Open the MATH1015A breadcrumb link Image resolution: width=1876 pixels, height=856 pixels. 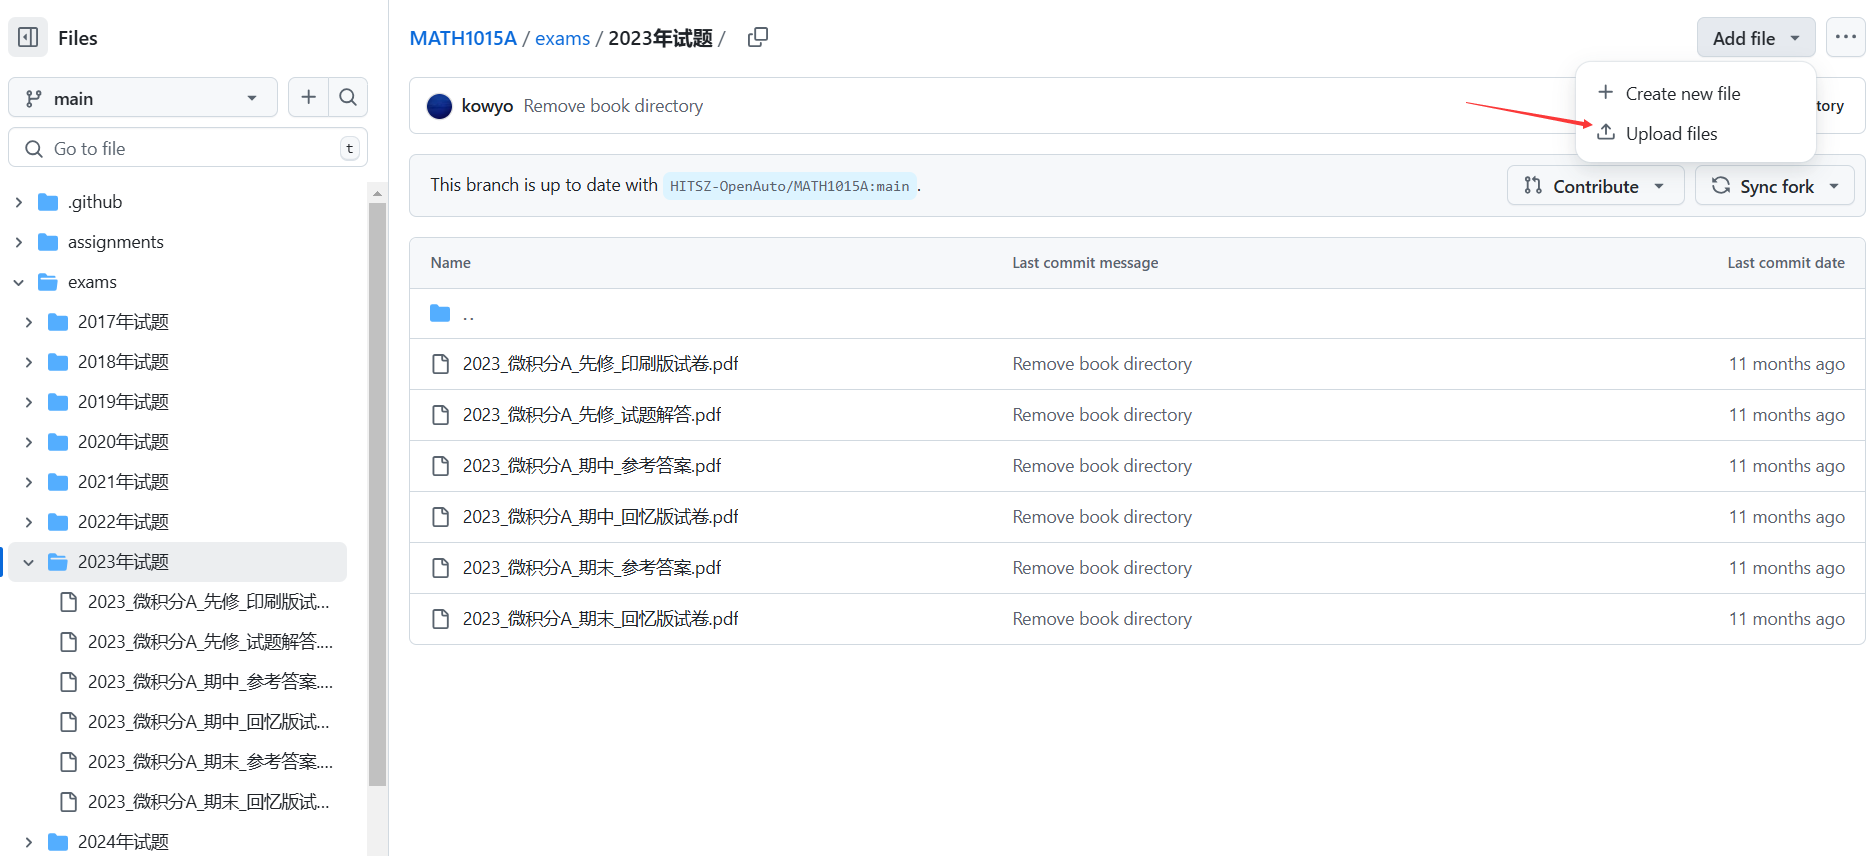(463, 38)
